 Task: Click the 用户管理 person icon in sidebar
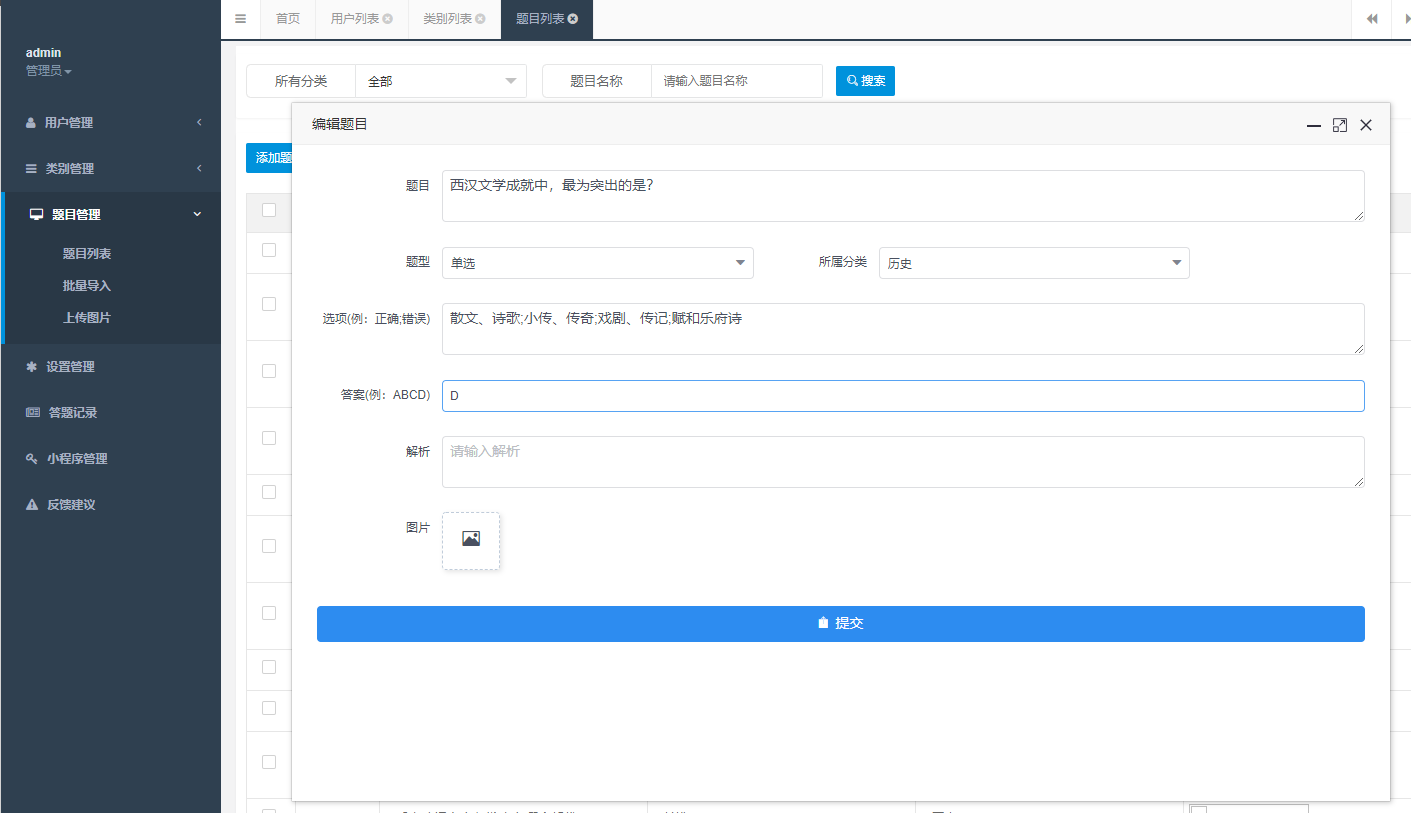31,122
